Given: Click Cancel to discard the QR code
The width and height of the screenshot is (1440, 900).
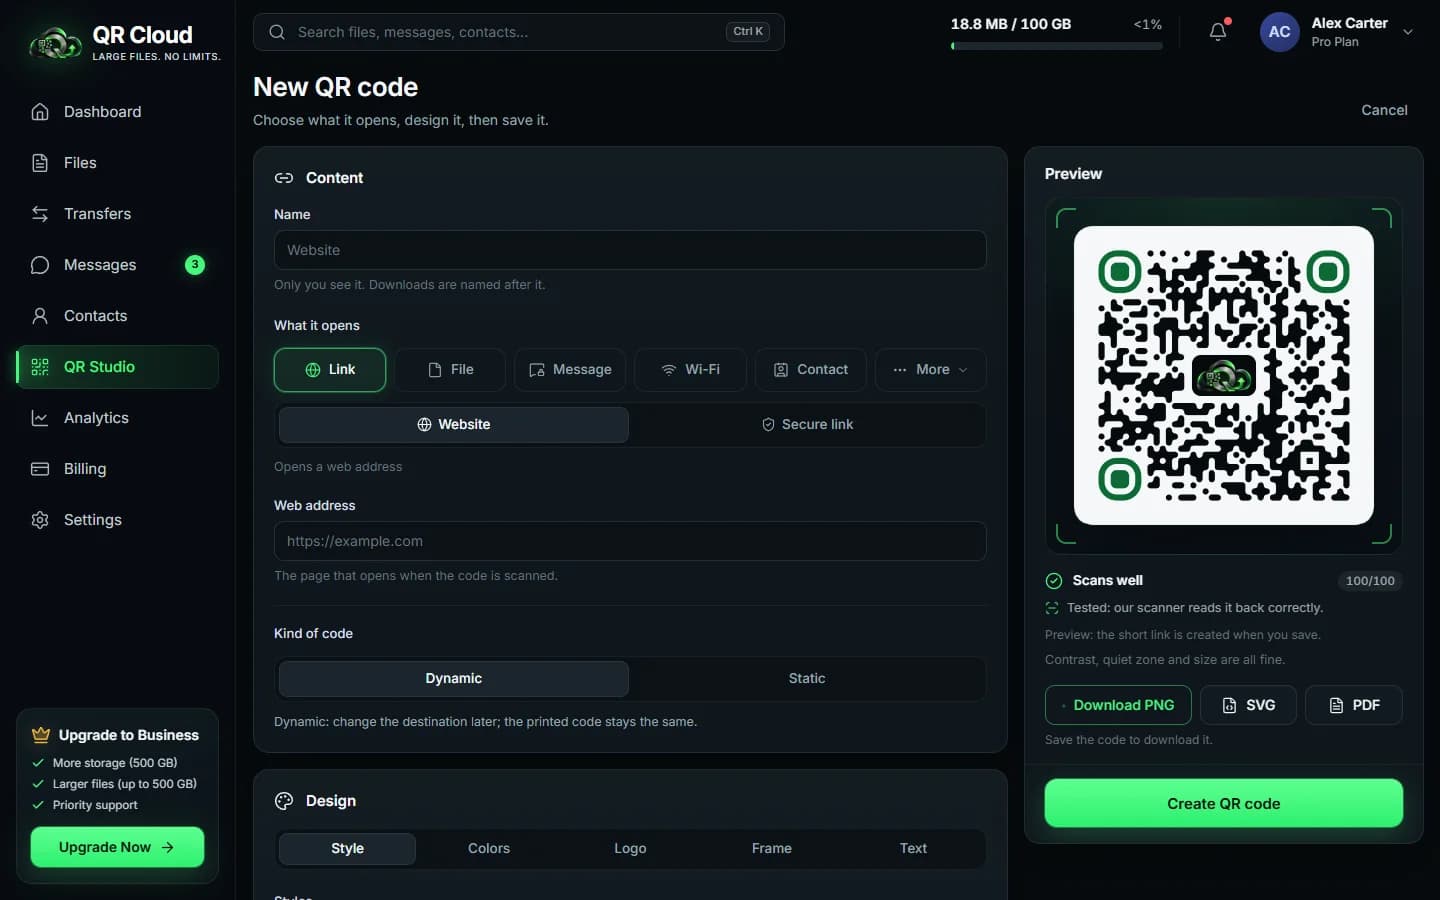Looking at the screenshot, I should tap(1384, 110).
